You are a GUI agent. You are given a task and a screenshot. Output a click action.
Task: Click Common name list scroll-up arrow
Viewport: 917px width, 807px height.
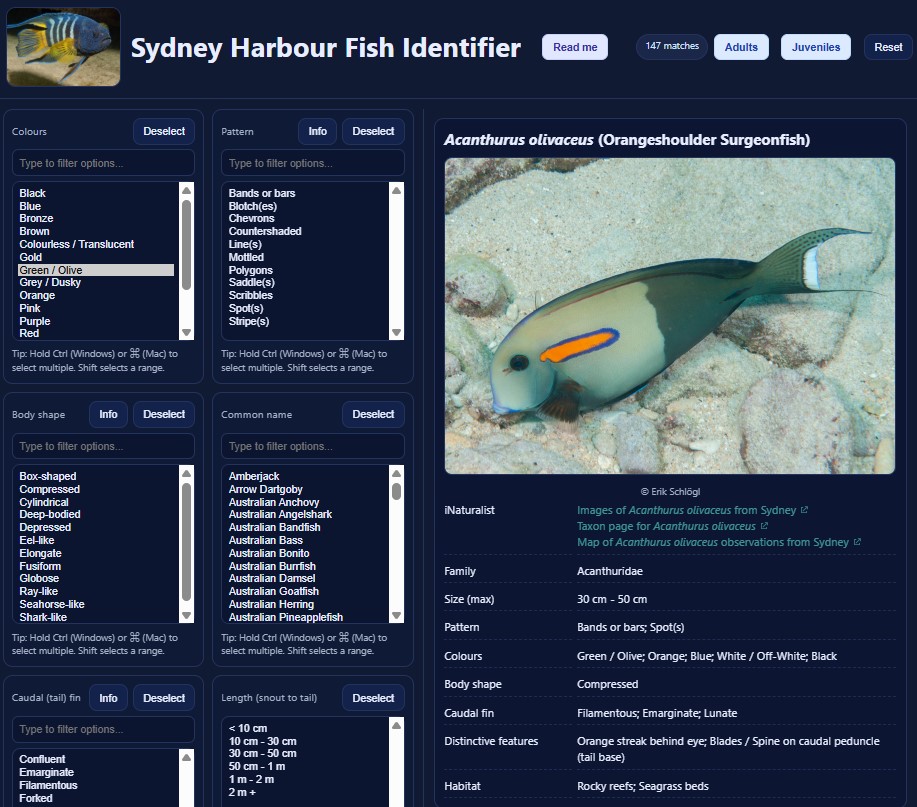(397, 473)
